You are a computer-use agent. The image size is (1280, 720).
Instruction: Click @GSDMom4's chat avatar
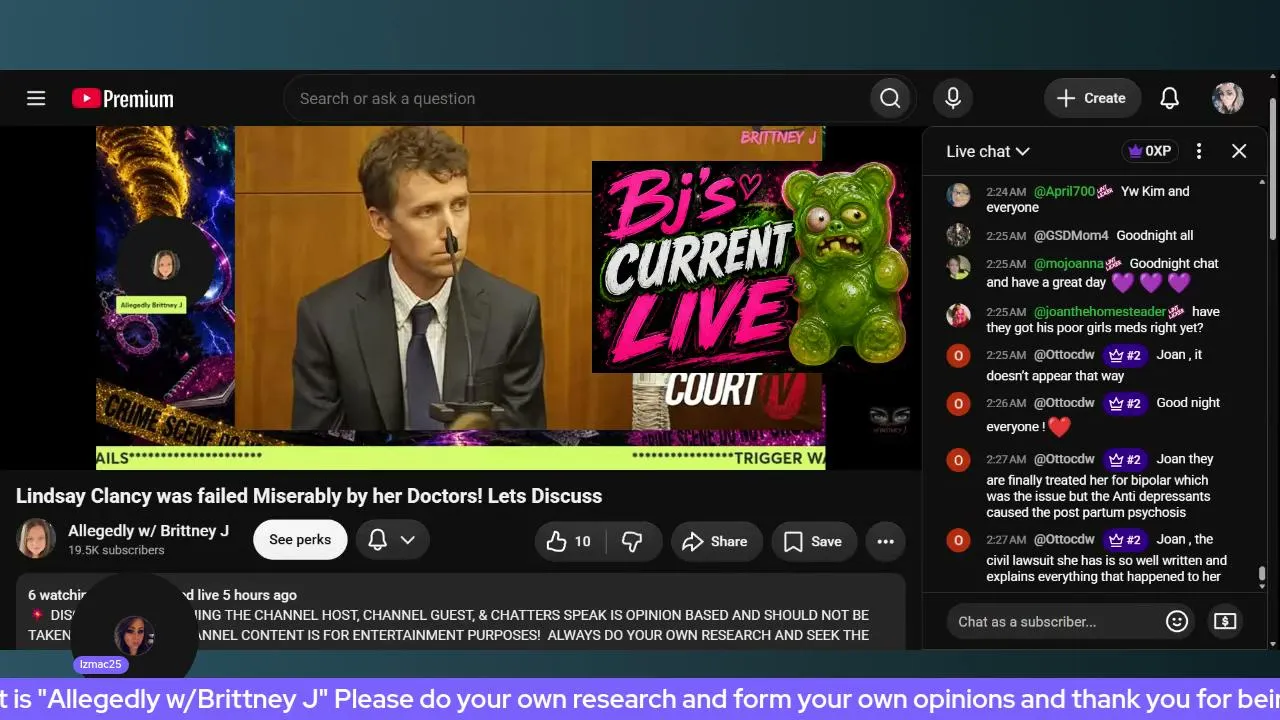(958, 235)
